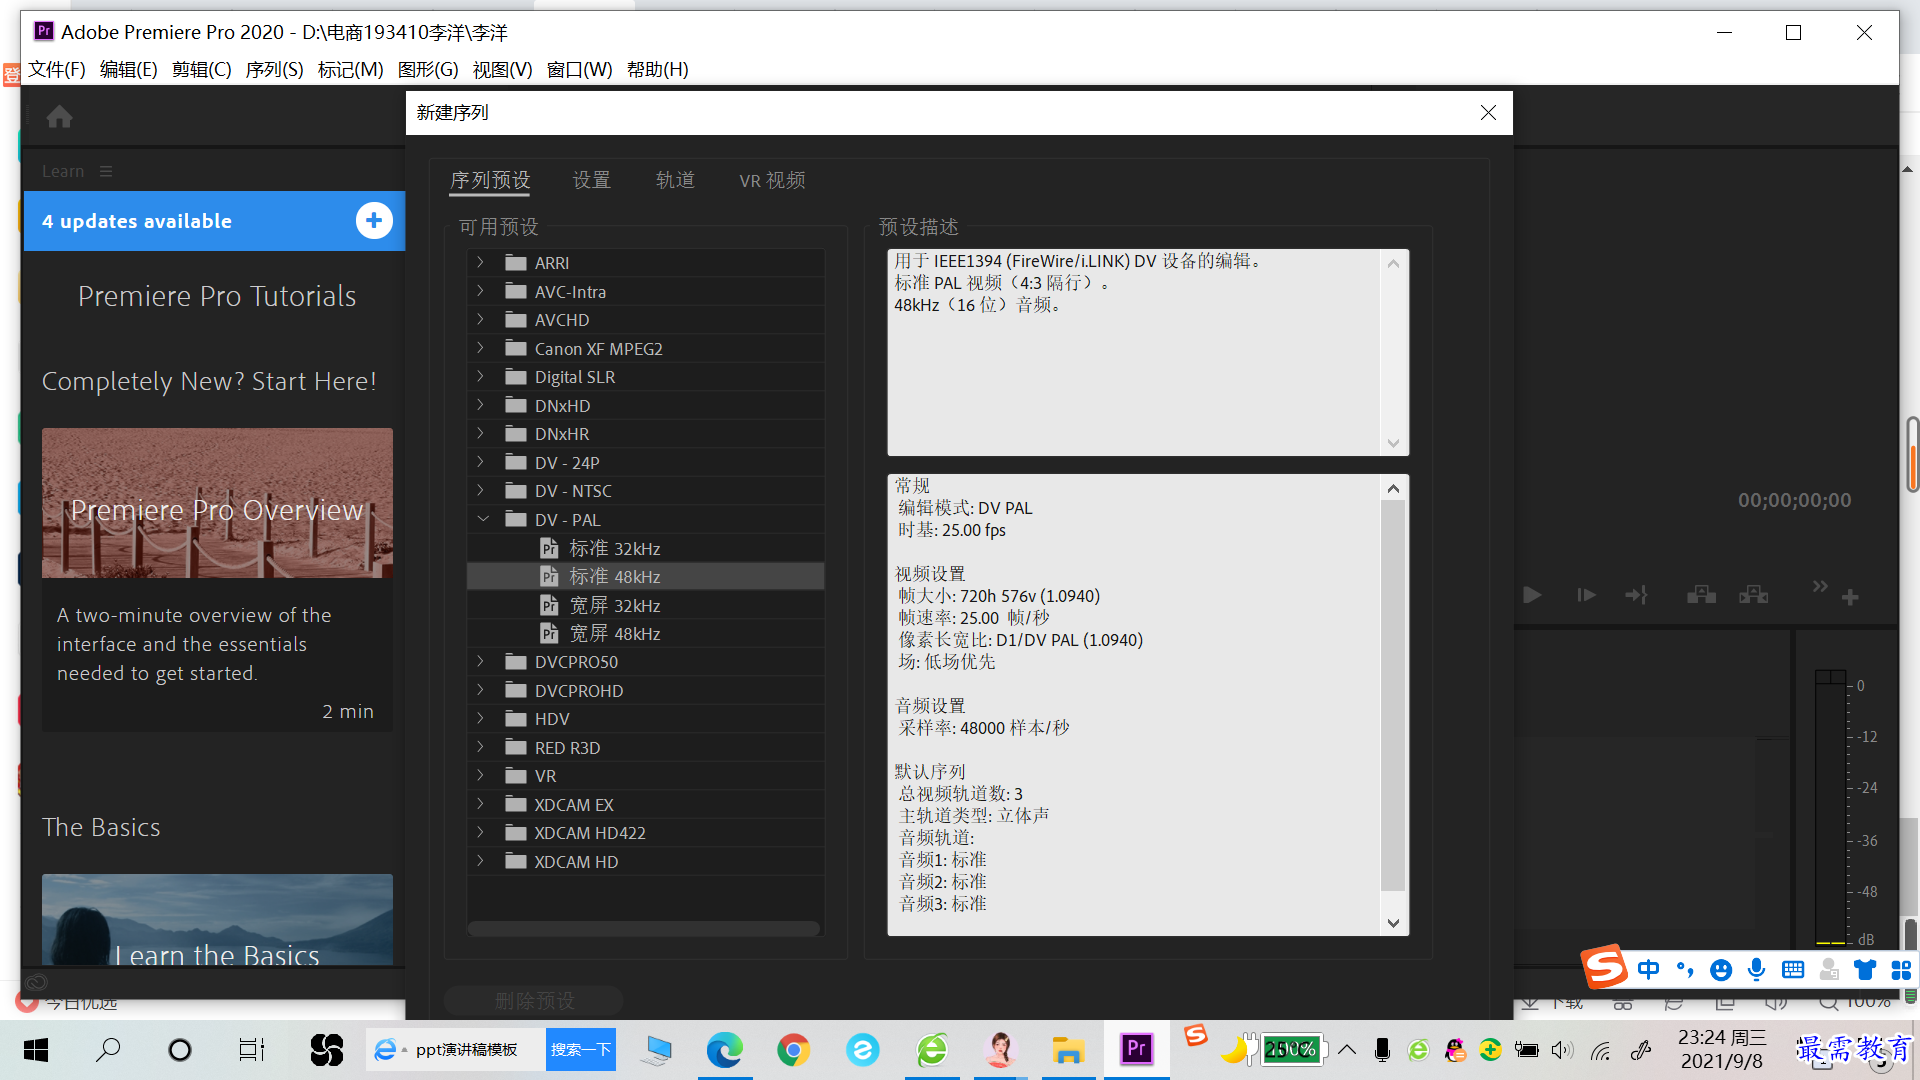Screen dimensions: 1920x1080
Task: Click the Learn panel tab label
Action: (63, 172)
